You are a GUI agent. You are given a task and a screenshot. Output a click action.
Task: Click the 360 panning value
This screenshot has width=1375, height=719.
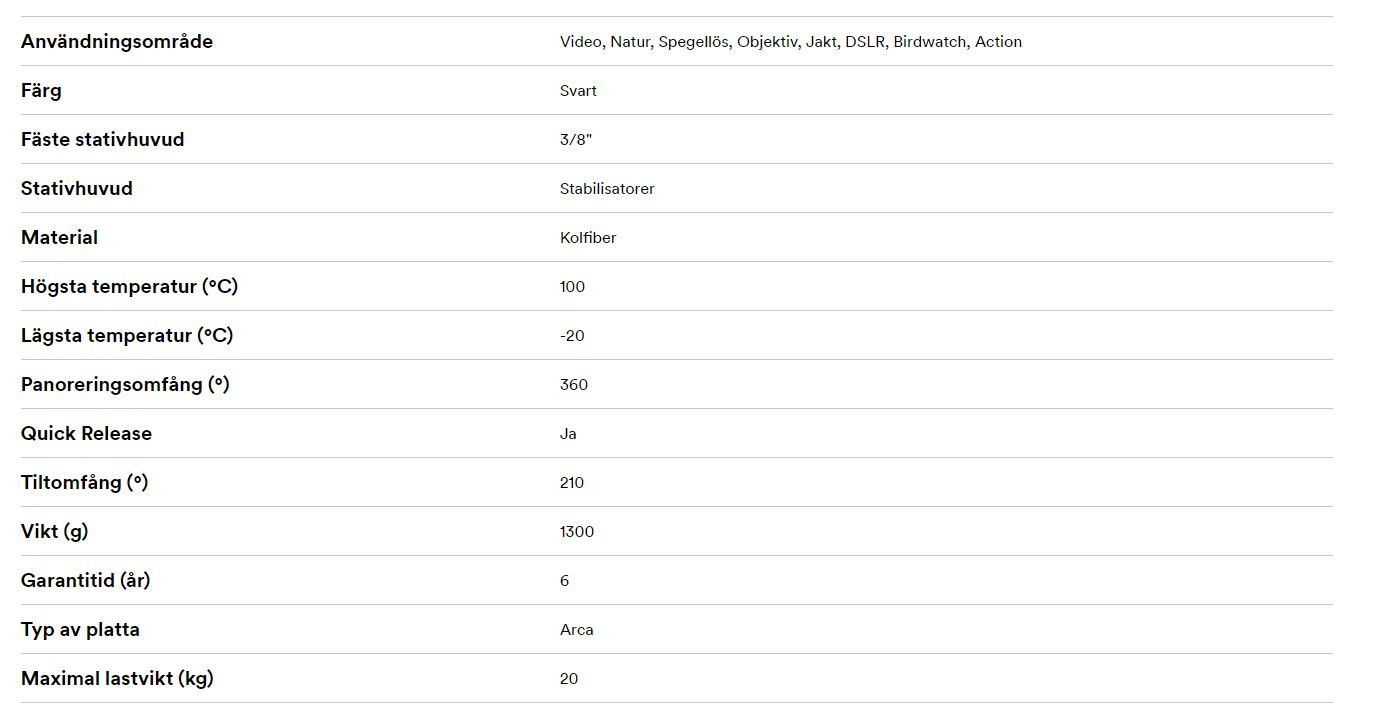pyautogui.click(x=574, y=385)
